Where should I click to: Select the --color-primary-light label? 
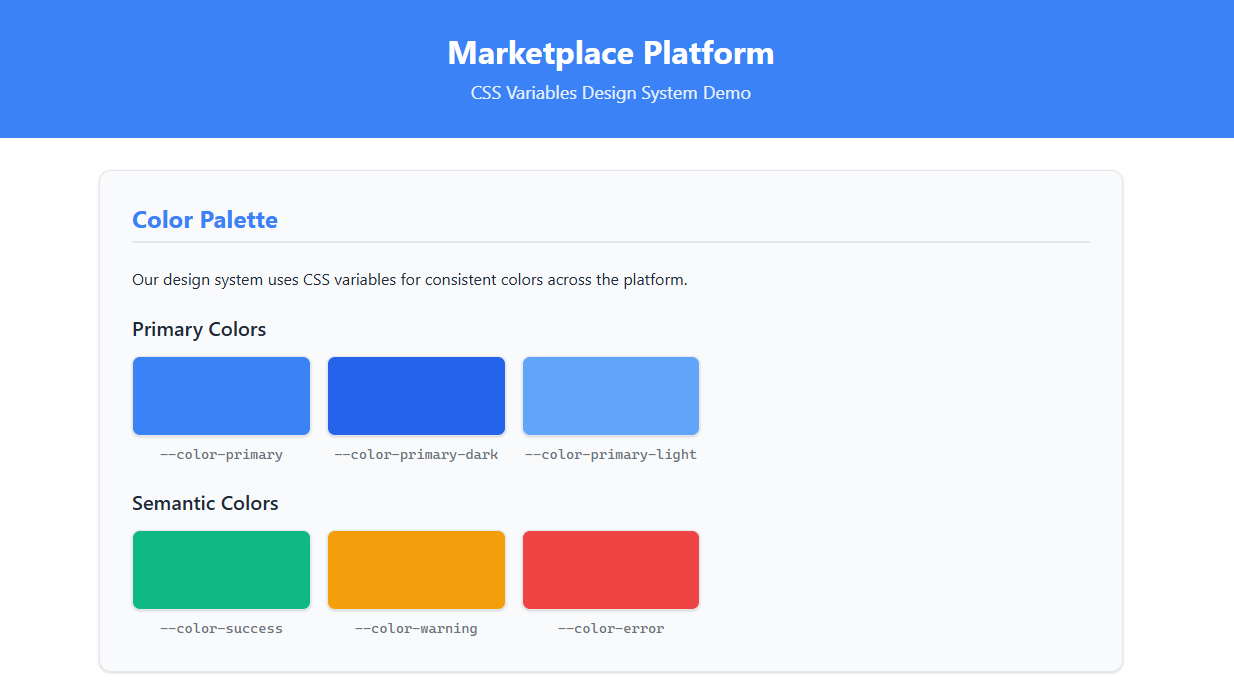[x=610, y=454]
